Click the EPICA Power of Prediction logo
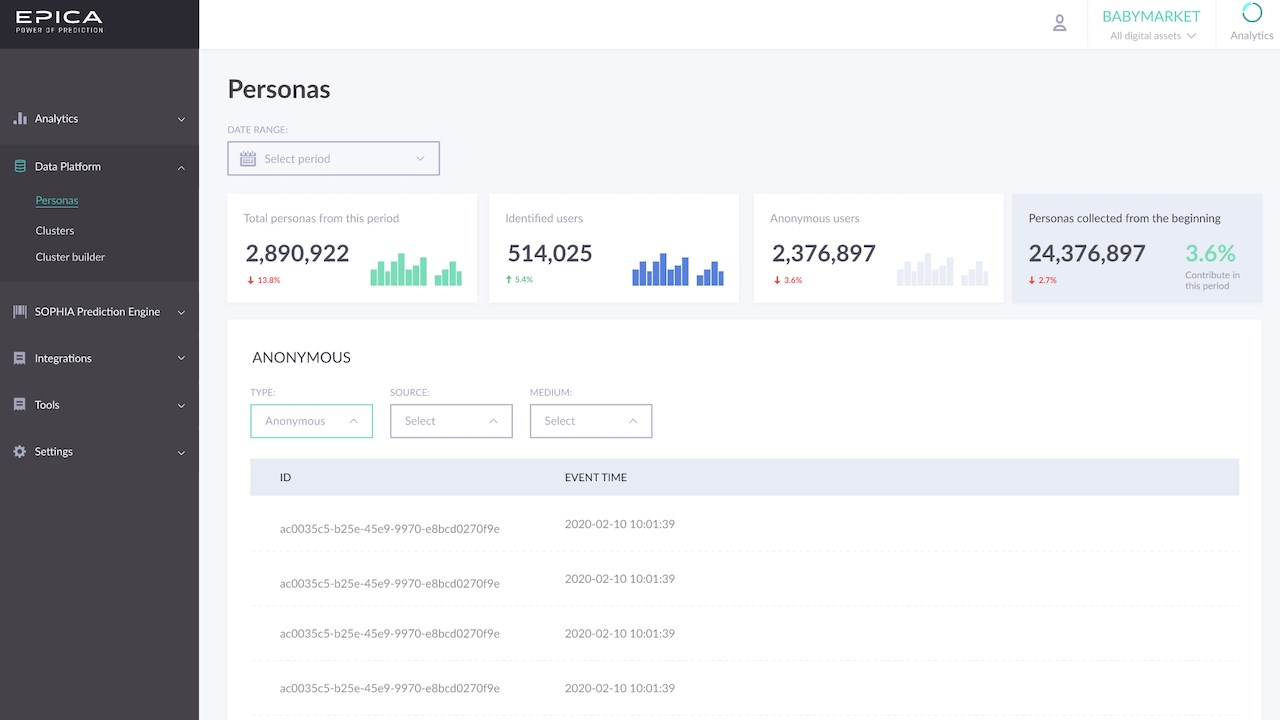Image resolution: width=1280 pixels, height=720 pixels. 59,21
